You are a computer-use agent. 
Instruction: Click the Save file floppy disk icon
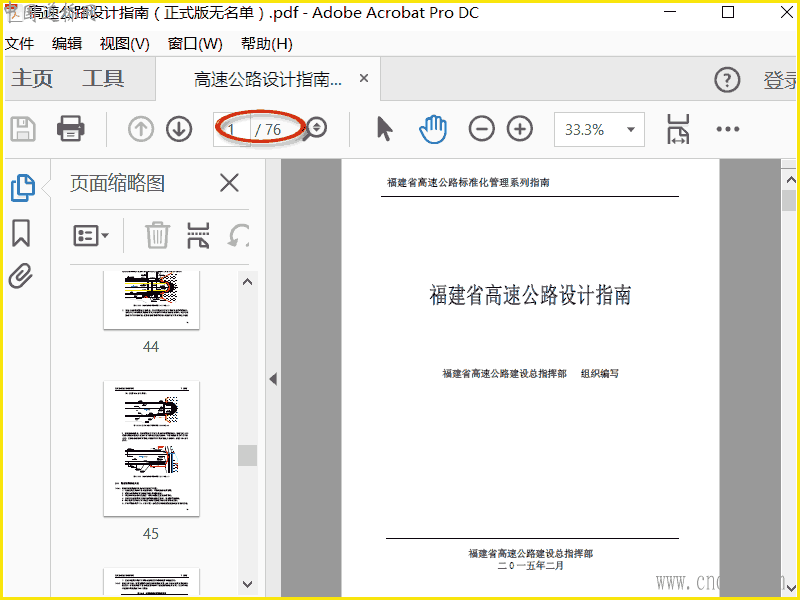coord(23,129)
